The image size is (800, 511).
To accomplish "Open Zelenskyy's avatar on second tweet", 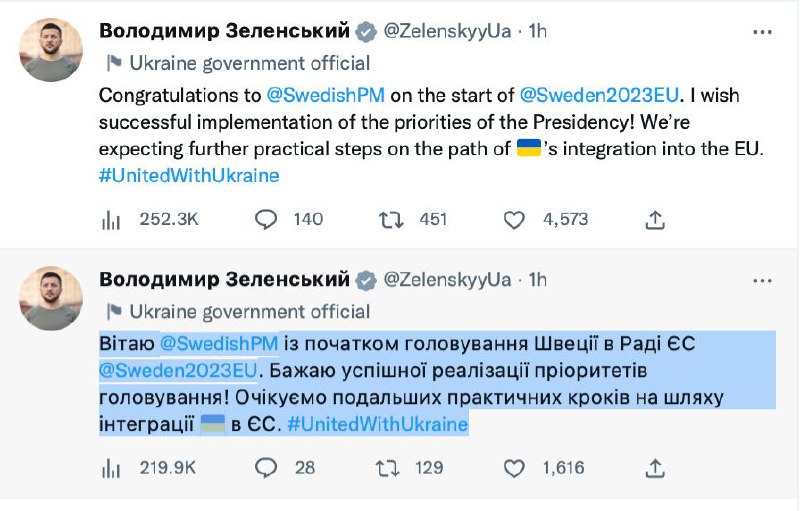I will click(x=51, y=298).
